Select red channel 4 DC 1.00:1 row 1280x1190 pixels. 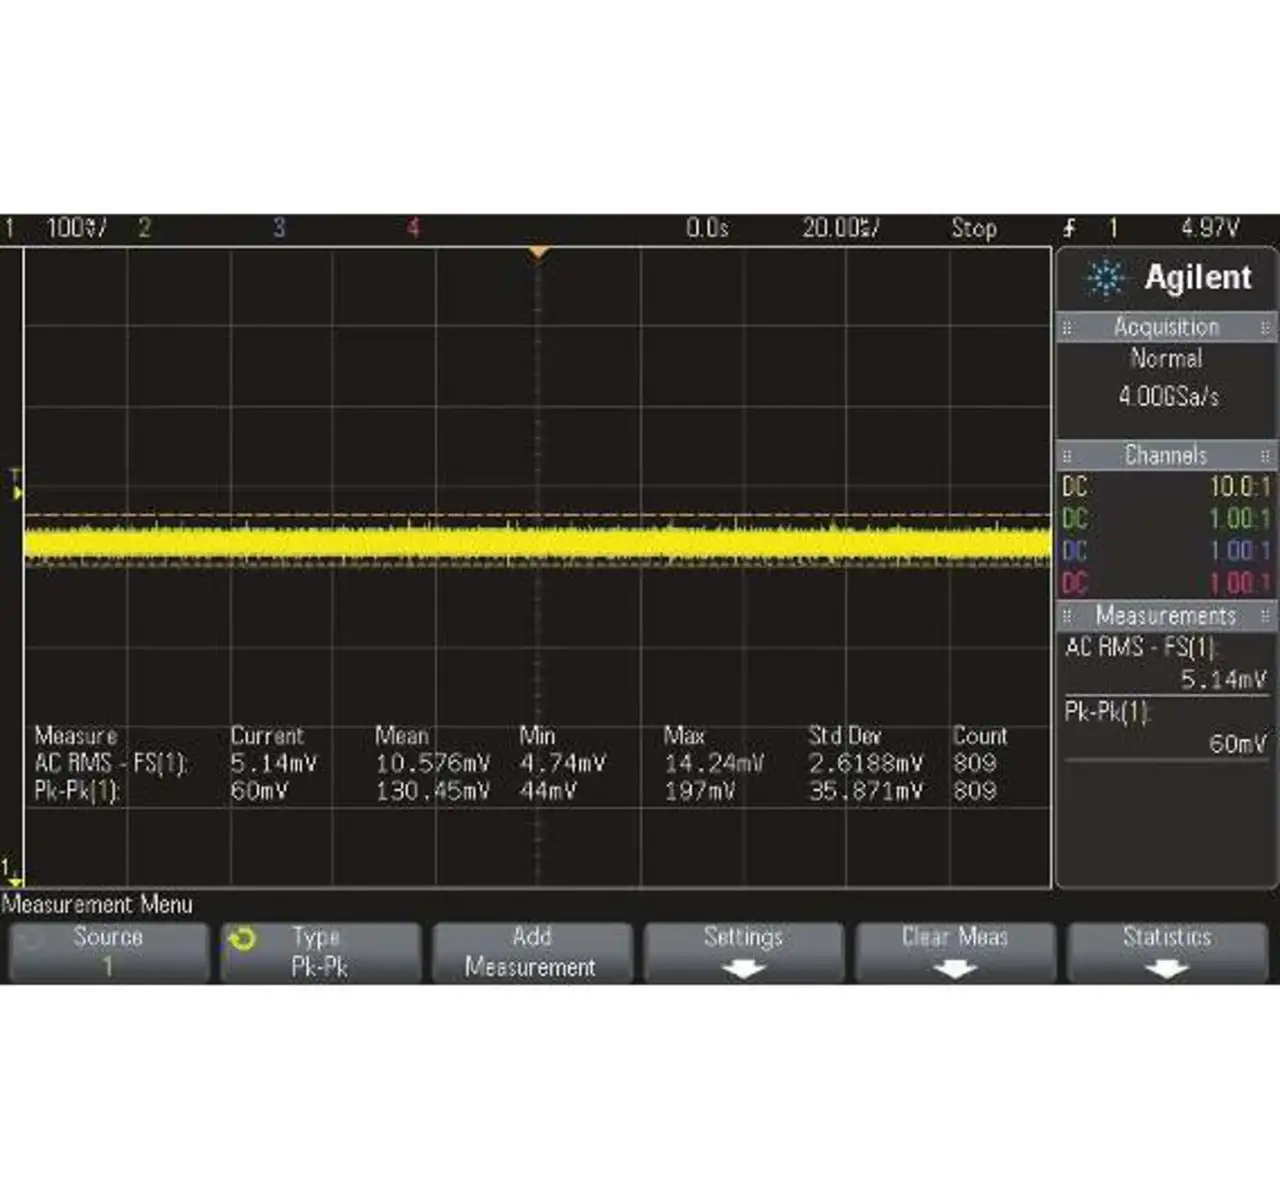pos(1166,582)
